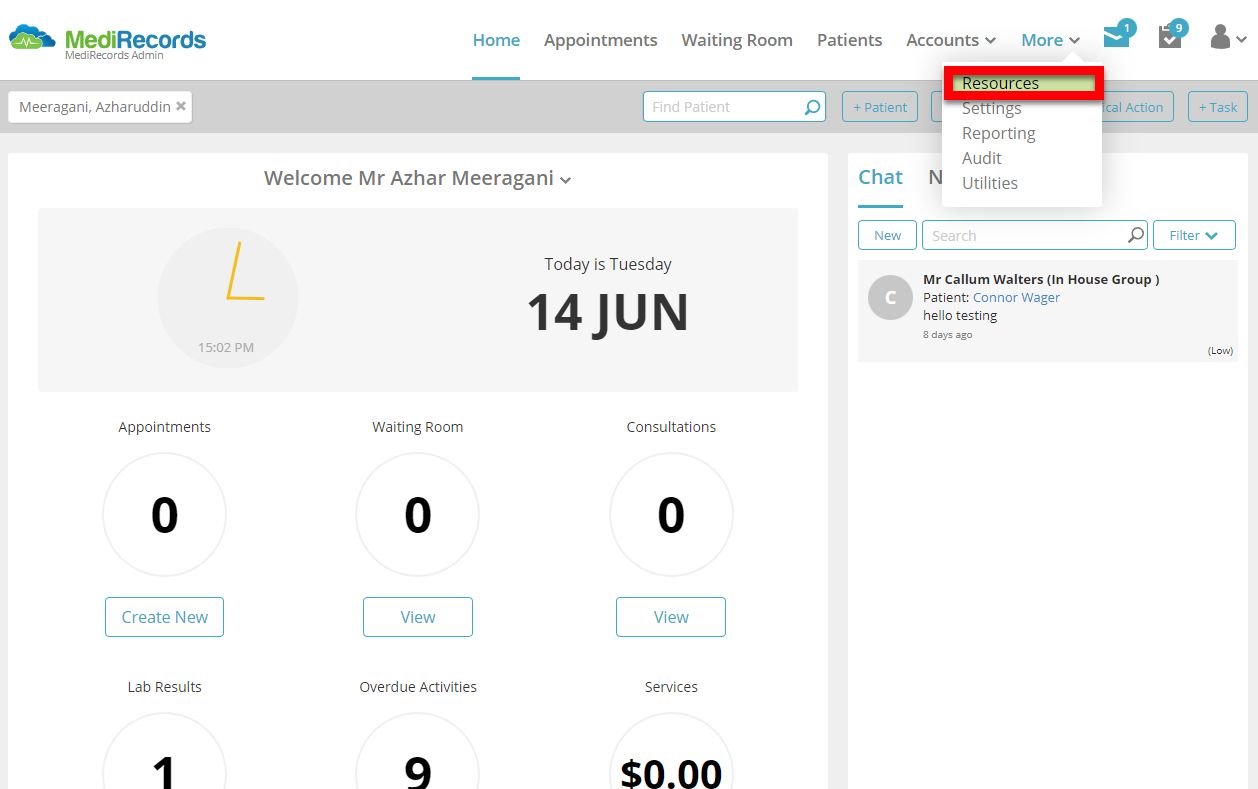The height and width of the screenshot is (789, 1258).
Task: Start a new chat with the New button
Action: pyautogui.click(x=888, y=235)
